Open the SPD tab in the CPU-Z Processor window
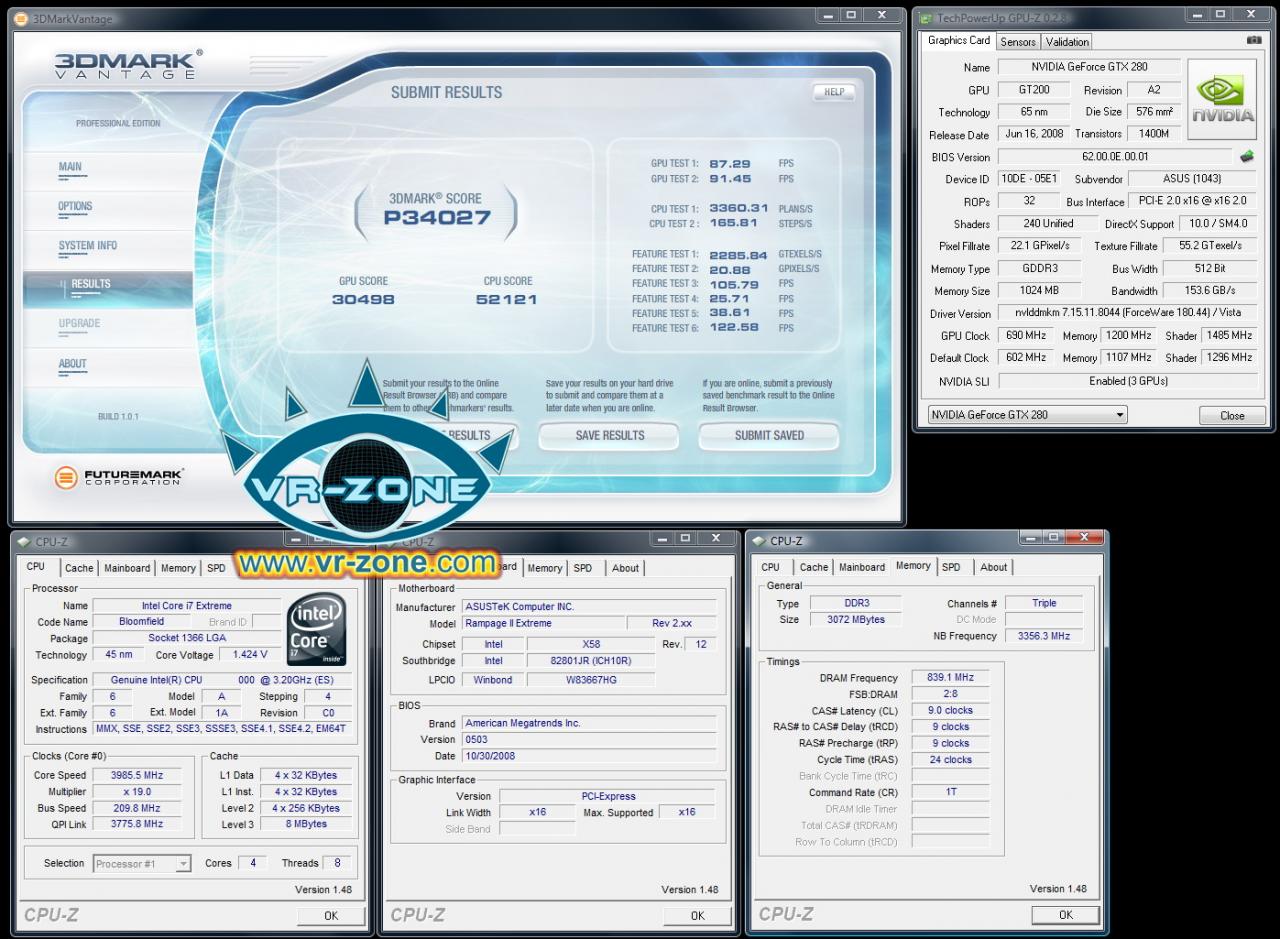The height and width of the screenshot is (939, 1280). point(216,568)
